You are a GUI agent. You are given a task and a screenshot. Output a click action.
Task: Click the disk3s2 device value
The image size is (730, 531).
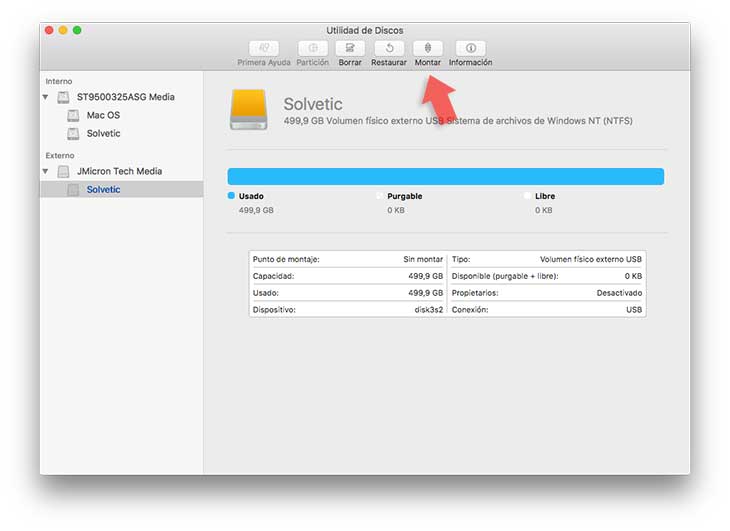429,309
